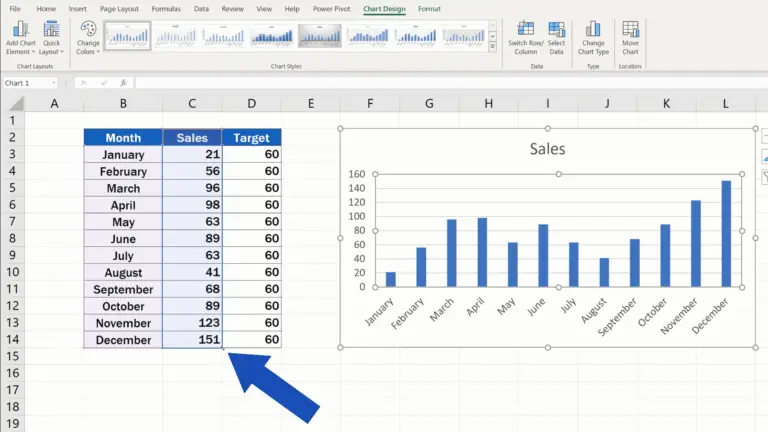
Task: Select the Target header cell
Action: pyautogui.click(x=251, y=138)
